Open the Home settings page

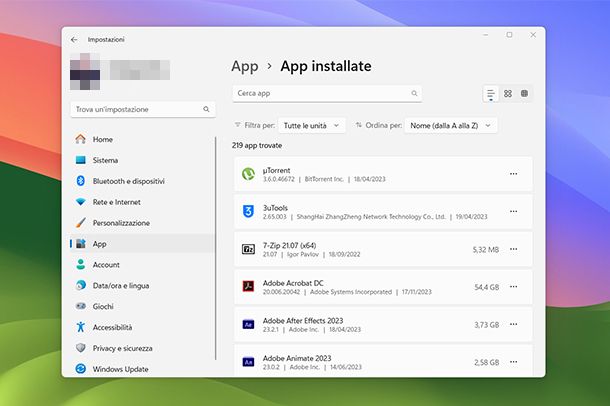(x=142, y=139)
